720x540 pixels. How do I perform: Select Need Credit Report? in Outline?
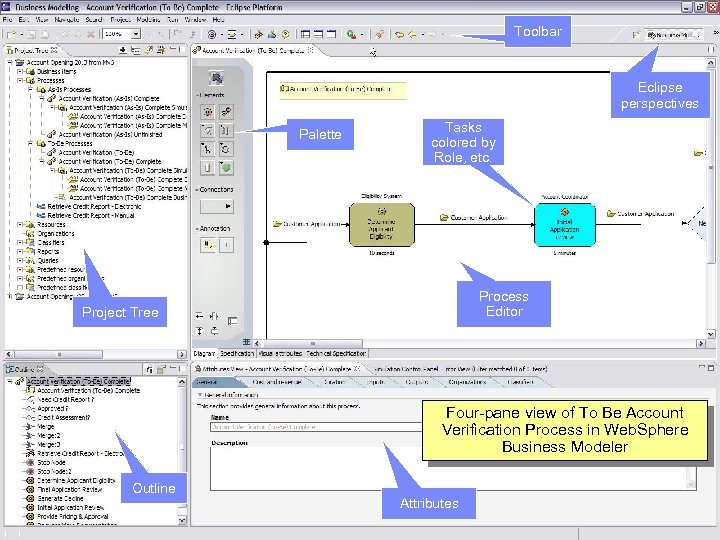click(x=65, y=399)
